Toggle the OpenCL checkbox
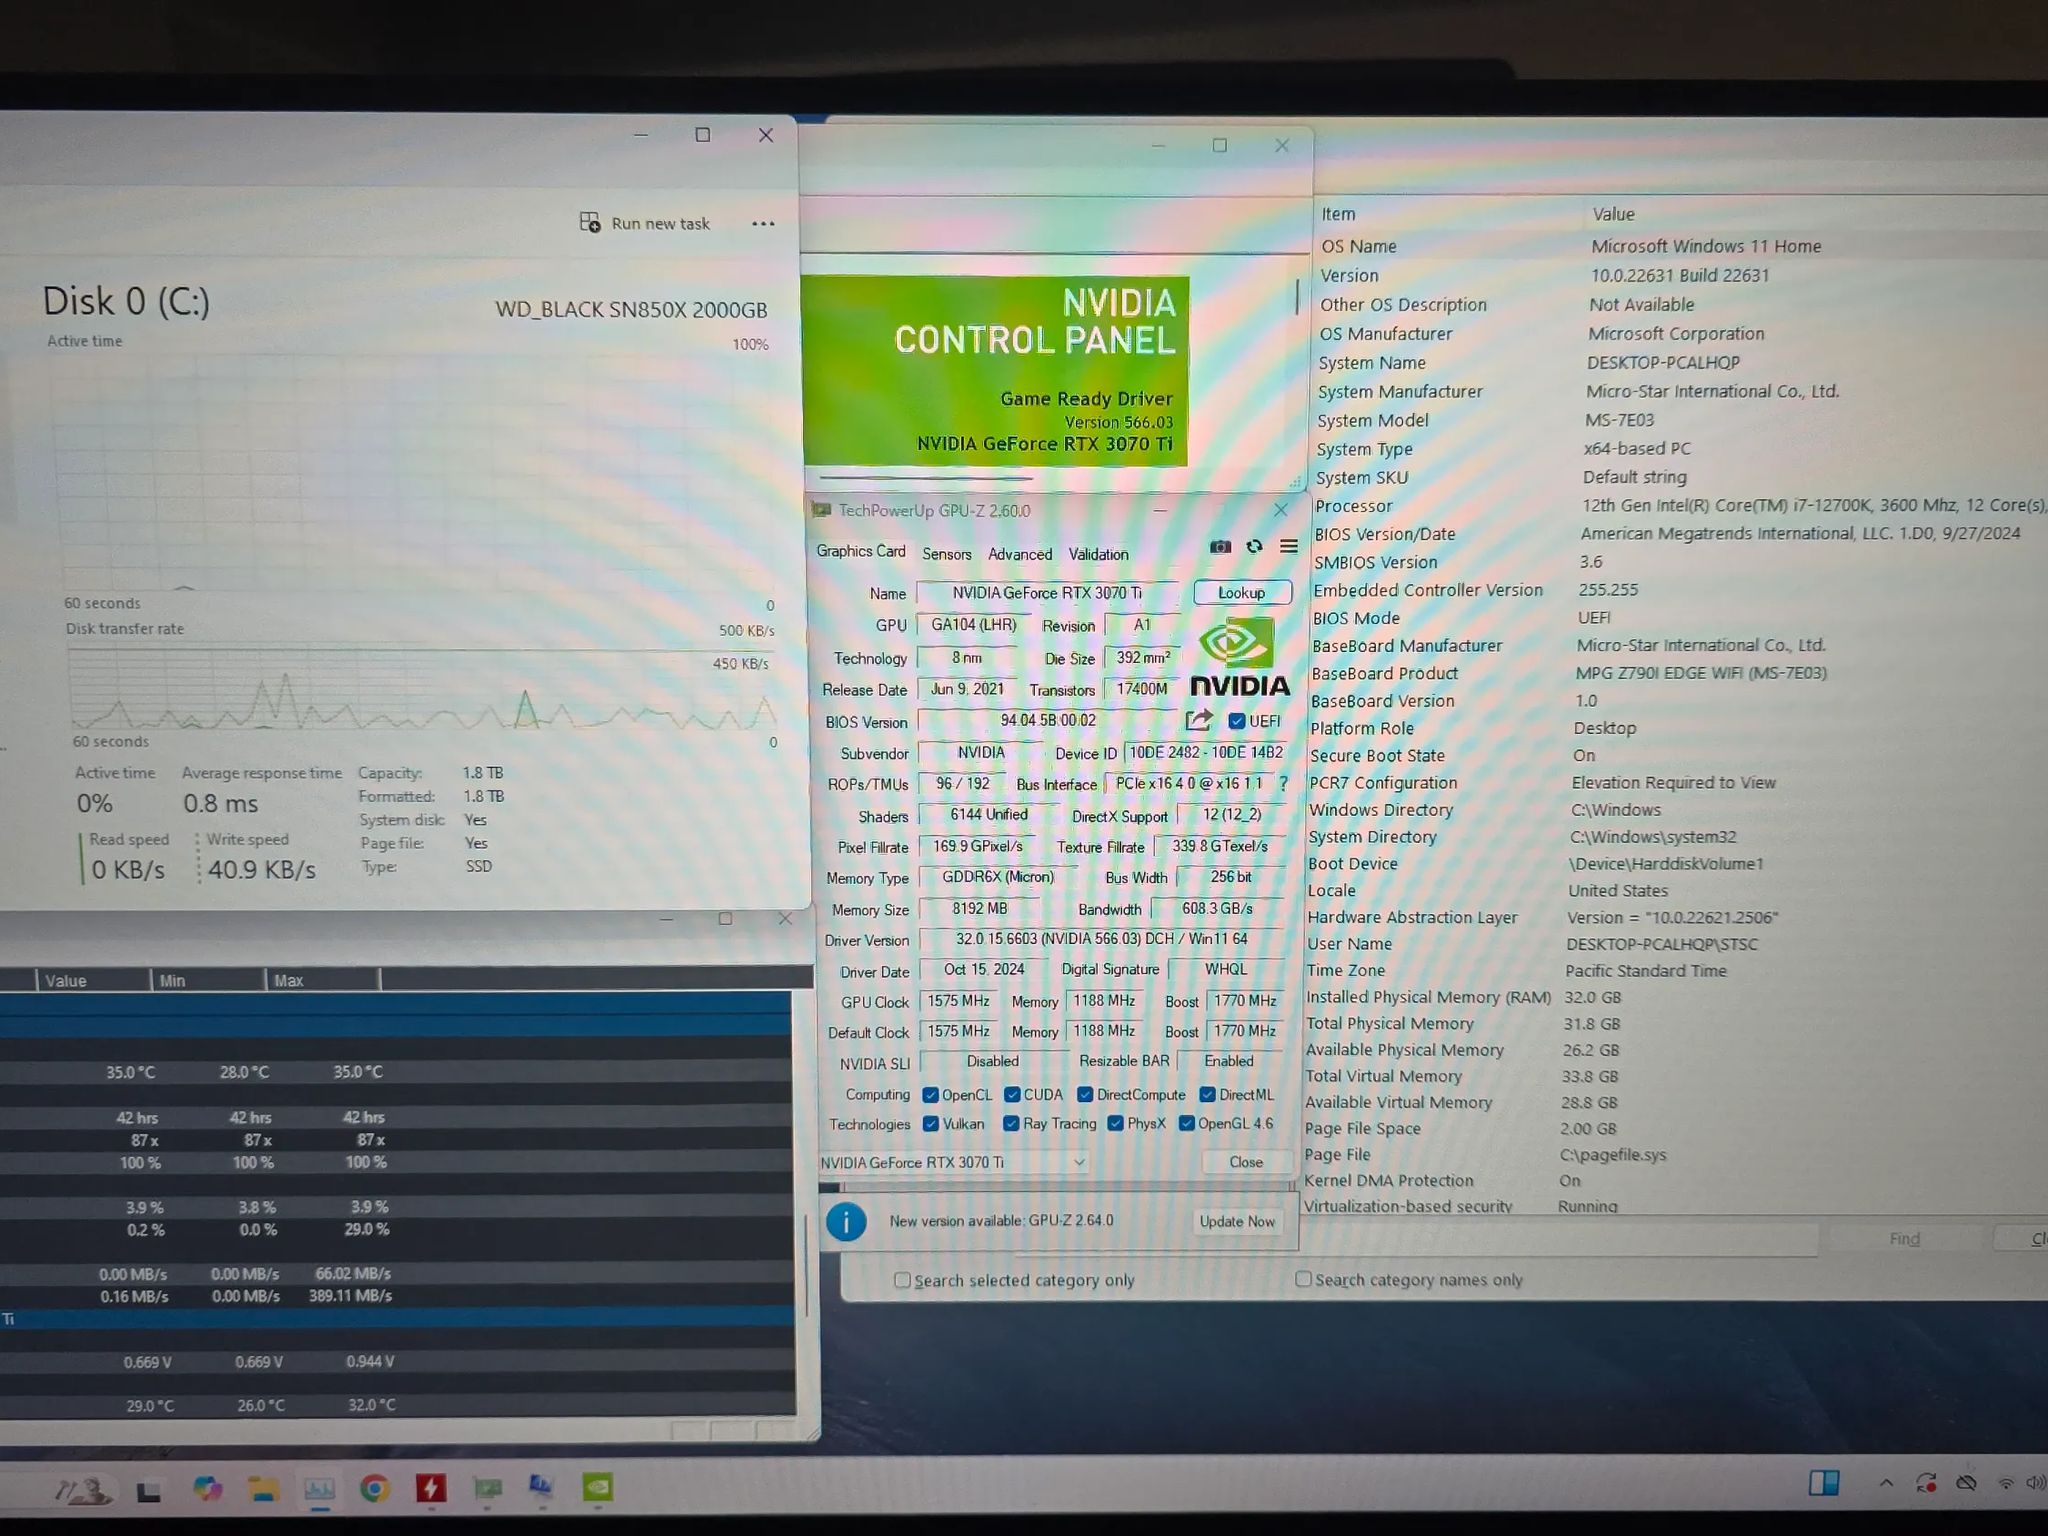Image resolution: width=2048 pixels, height=1536 pixels. click(x=930, y=1095)
